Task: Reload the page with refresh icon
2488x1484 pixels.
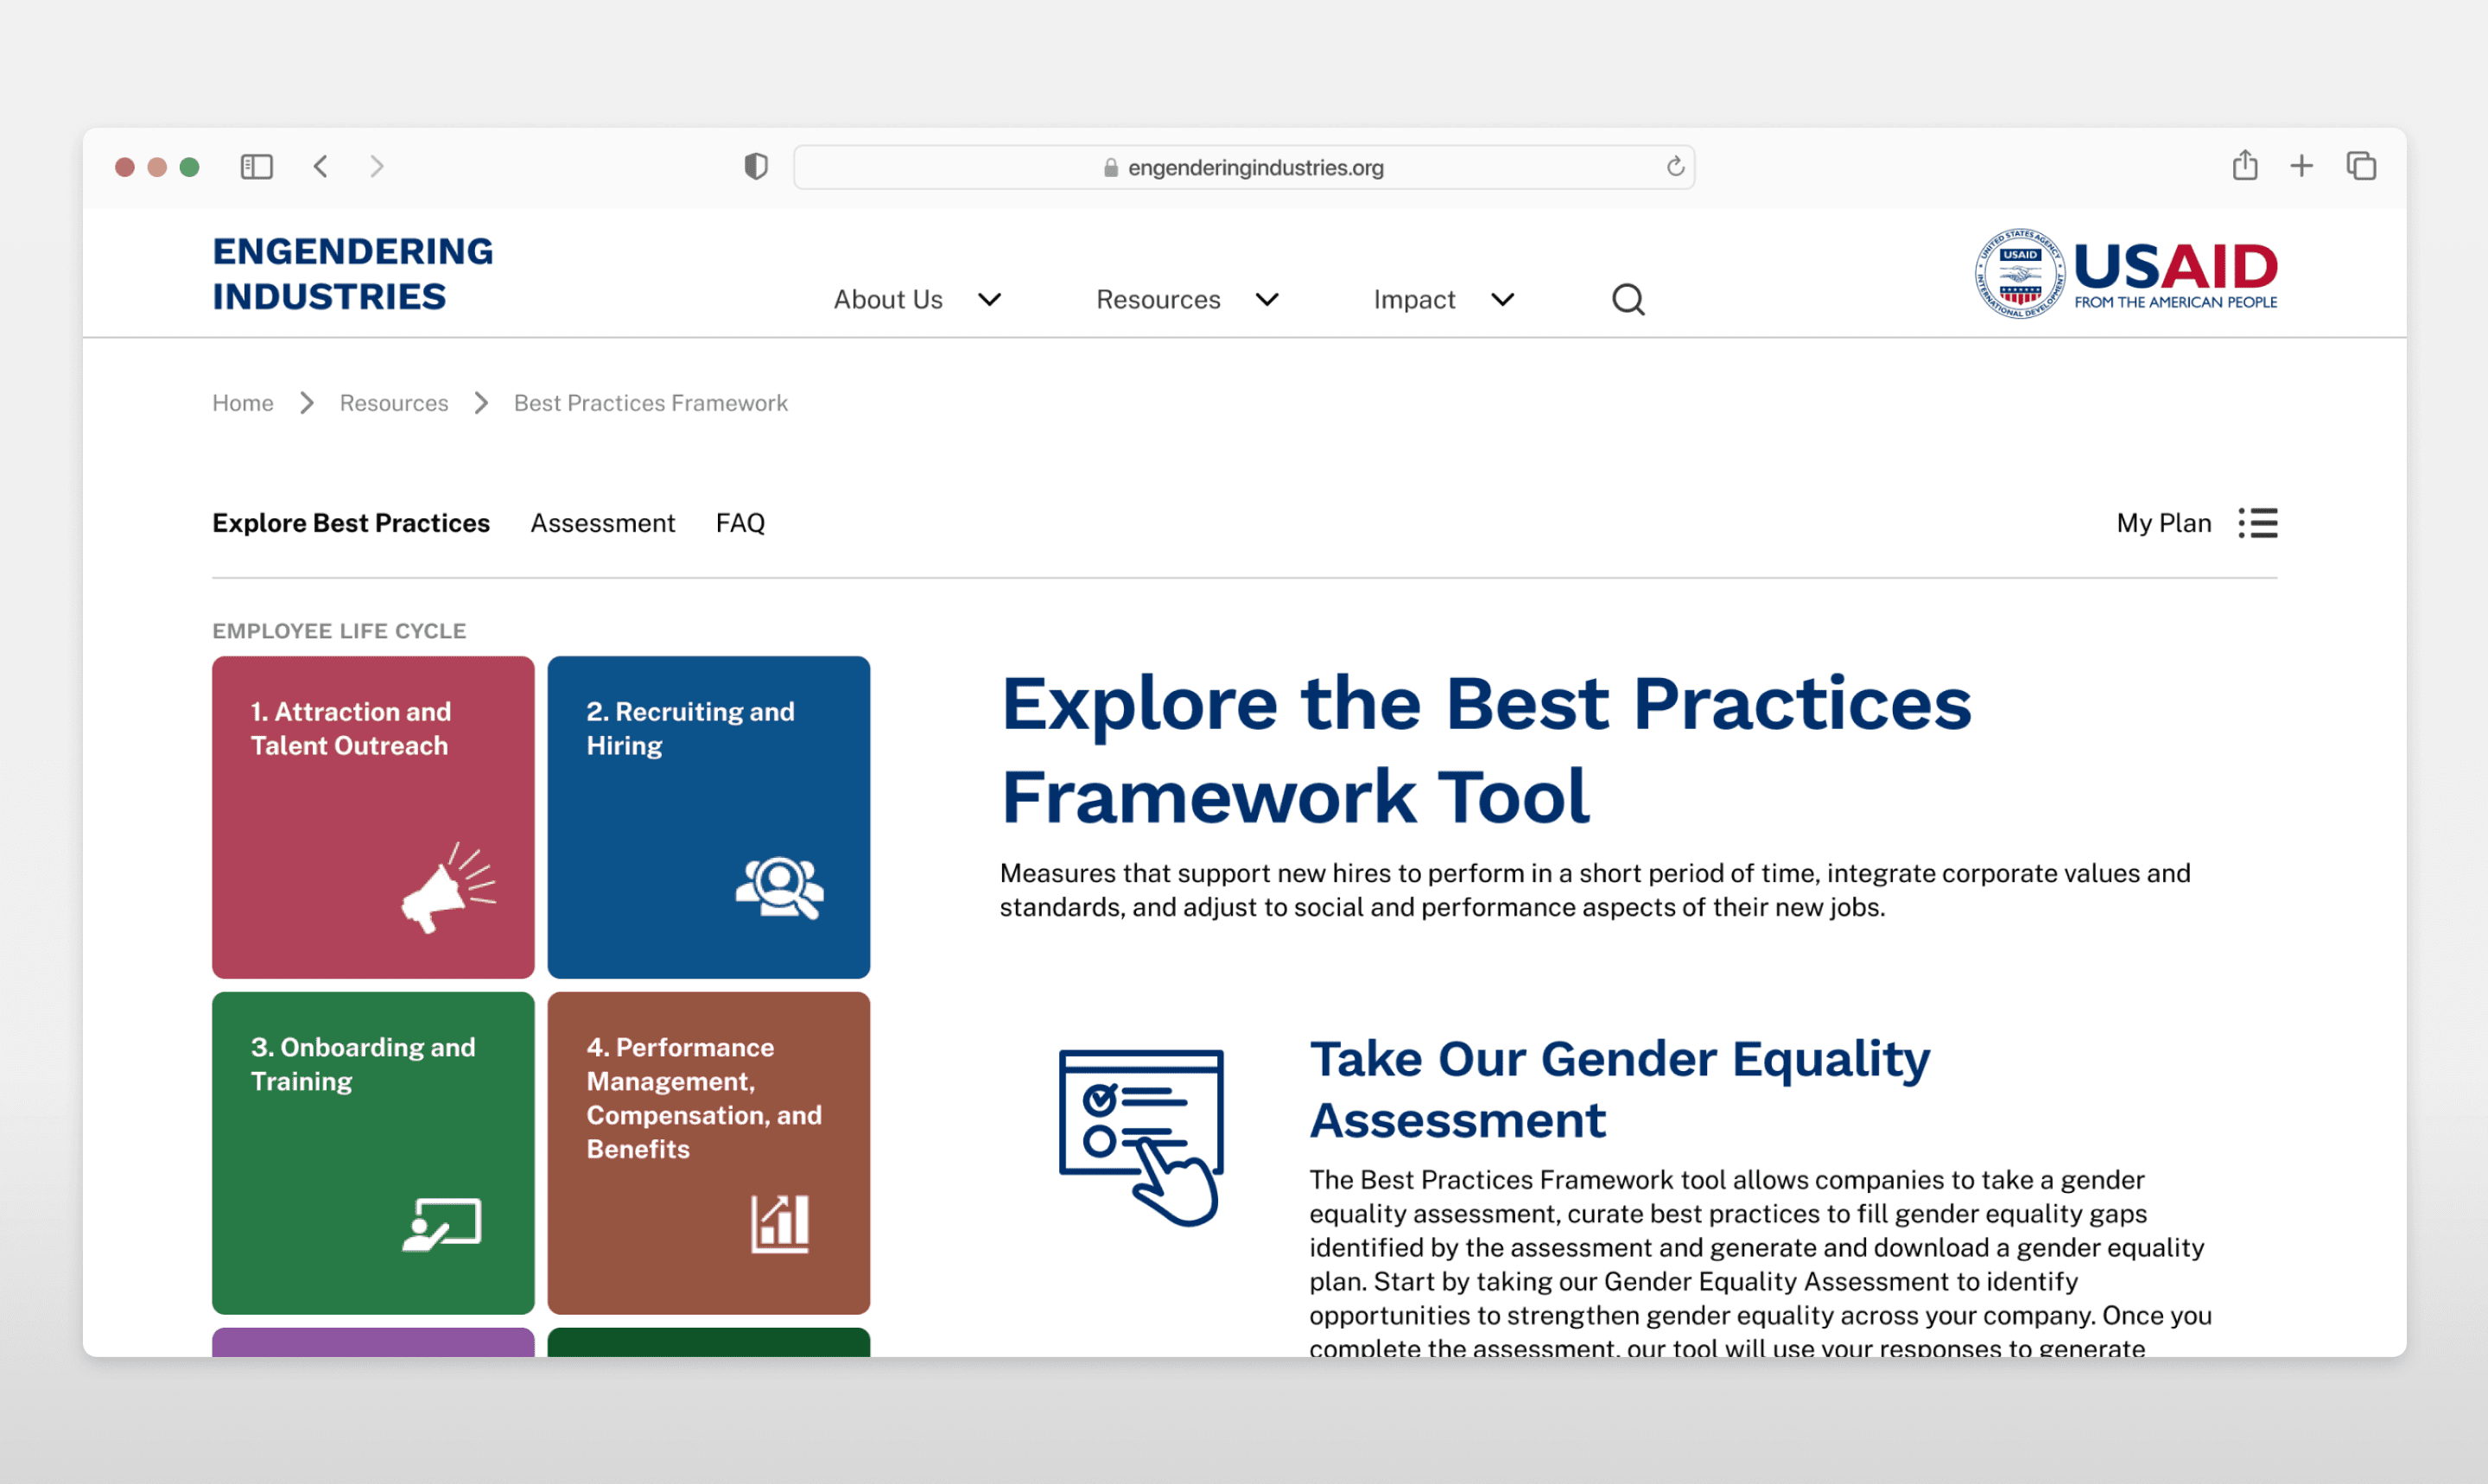Action: click(1675, 167)
